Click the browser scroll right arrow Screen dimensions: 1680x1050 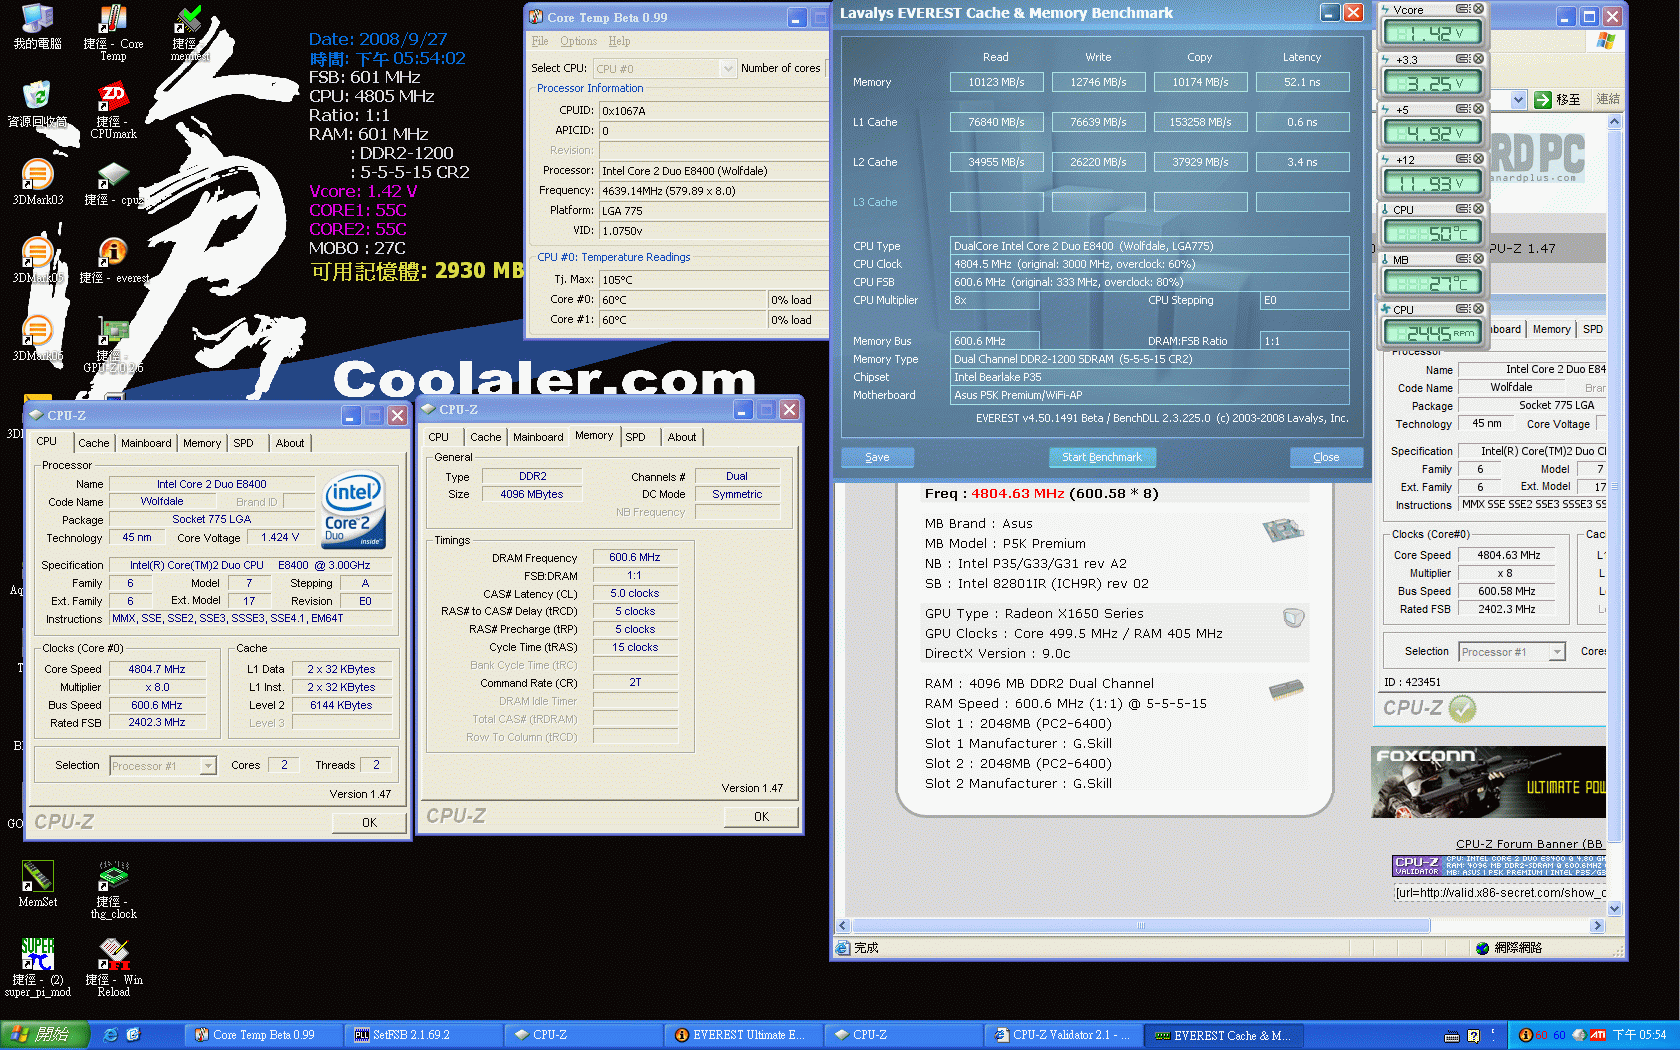1597,926
